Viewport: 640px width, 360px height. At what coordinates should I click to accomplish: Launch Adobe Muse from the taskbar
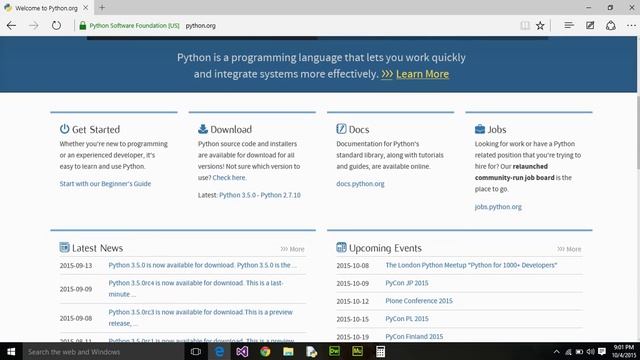357,351
